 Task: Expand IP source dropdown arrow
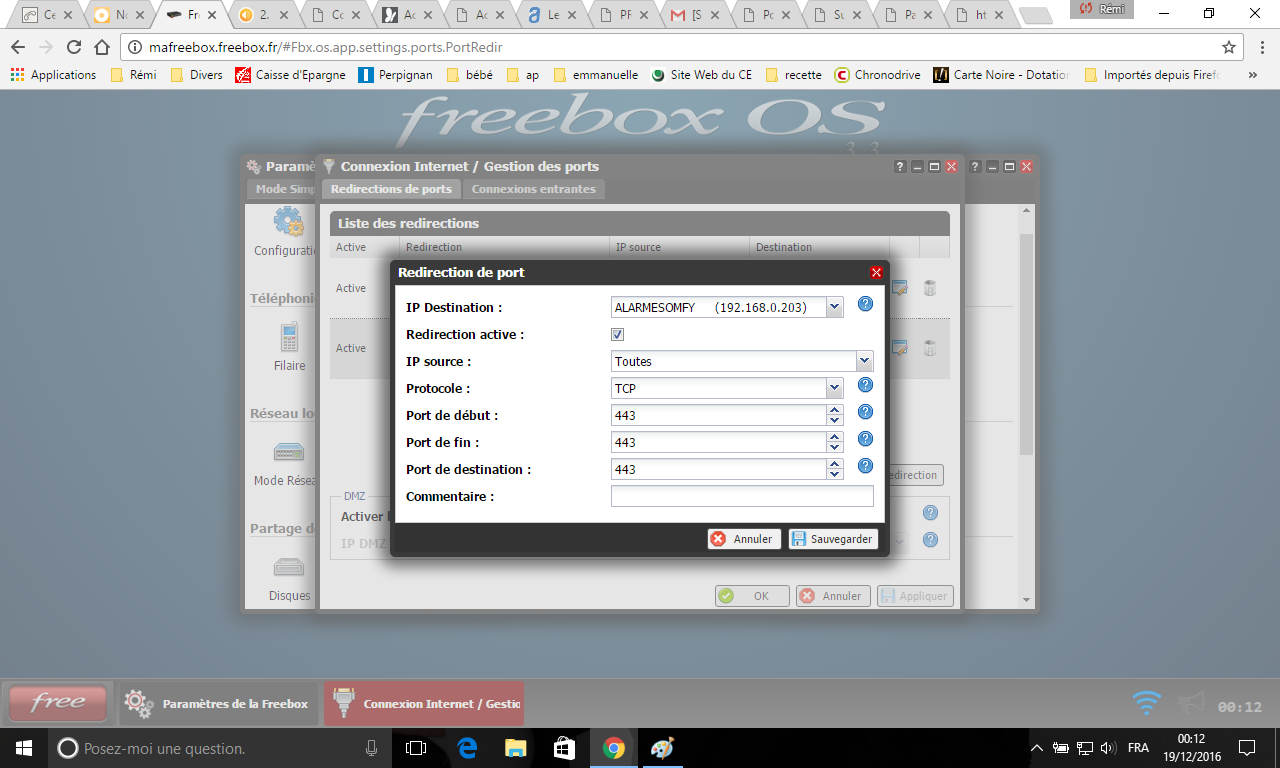[865, 361]
